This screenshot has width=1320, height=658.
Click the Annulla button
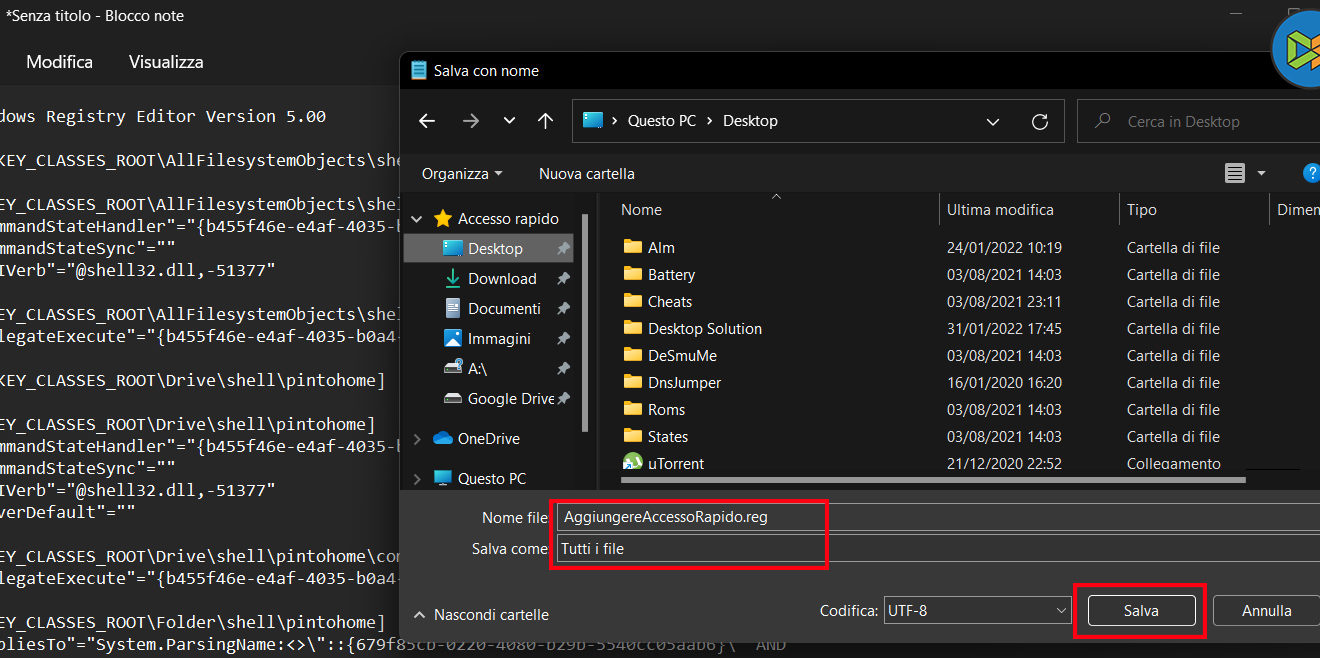1266,610
